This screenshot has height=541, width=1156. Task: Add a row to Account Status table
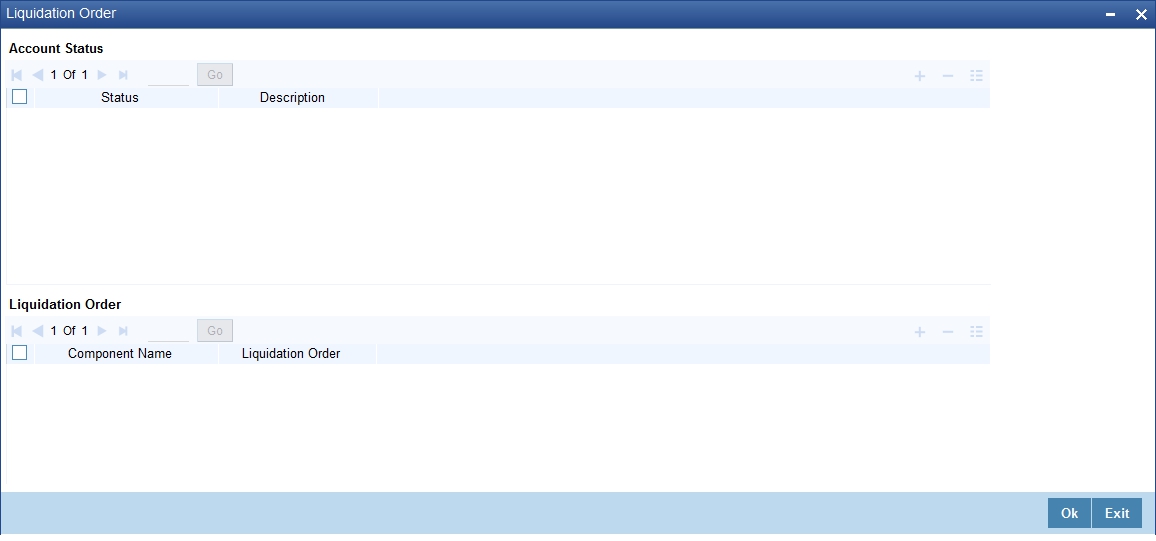919,75
